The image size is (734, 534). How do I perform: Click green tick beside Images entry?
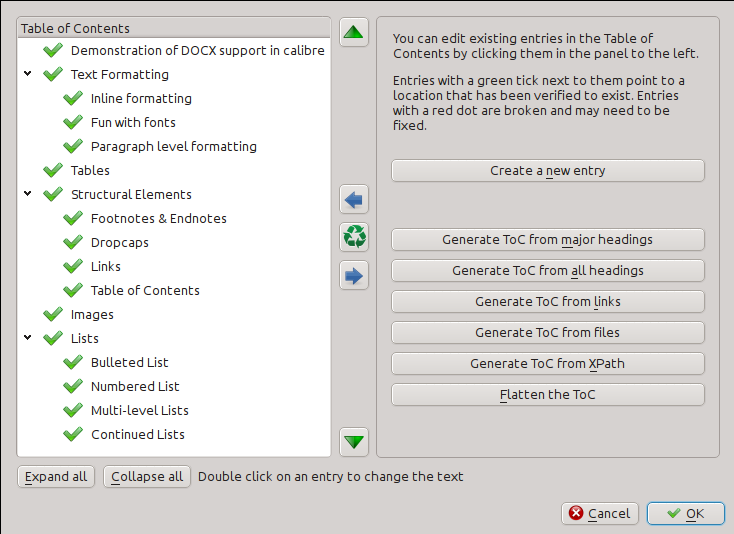[x=54, y=315]
